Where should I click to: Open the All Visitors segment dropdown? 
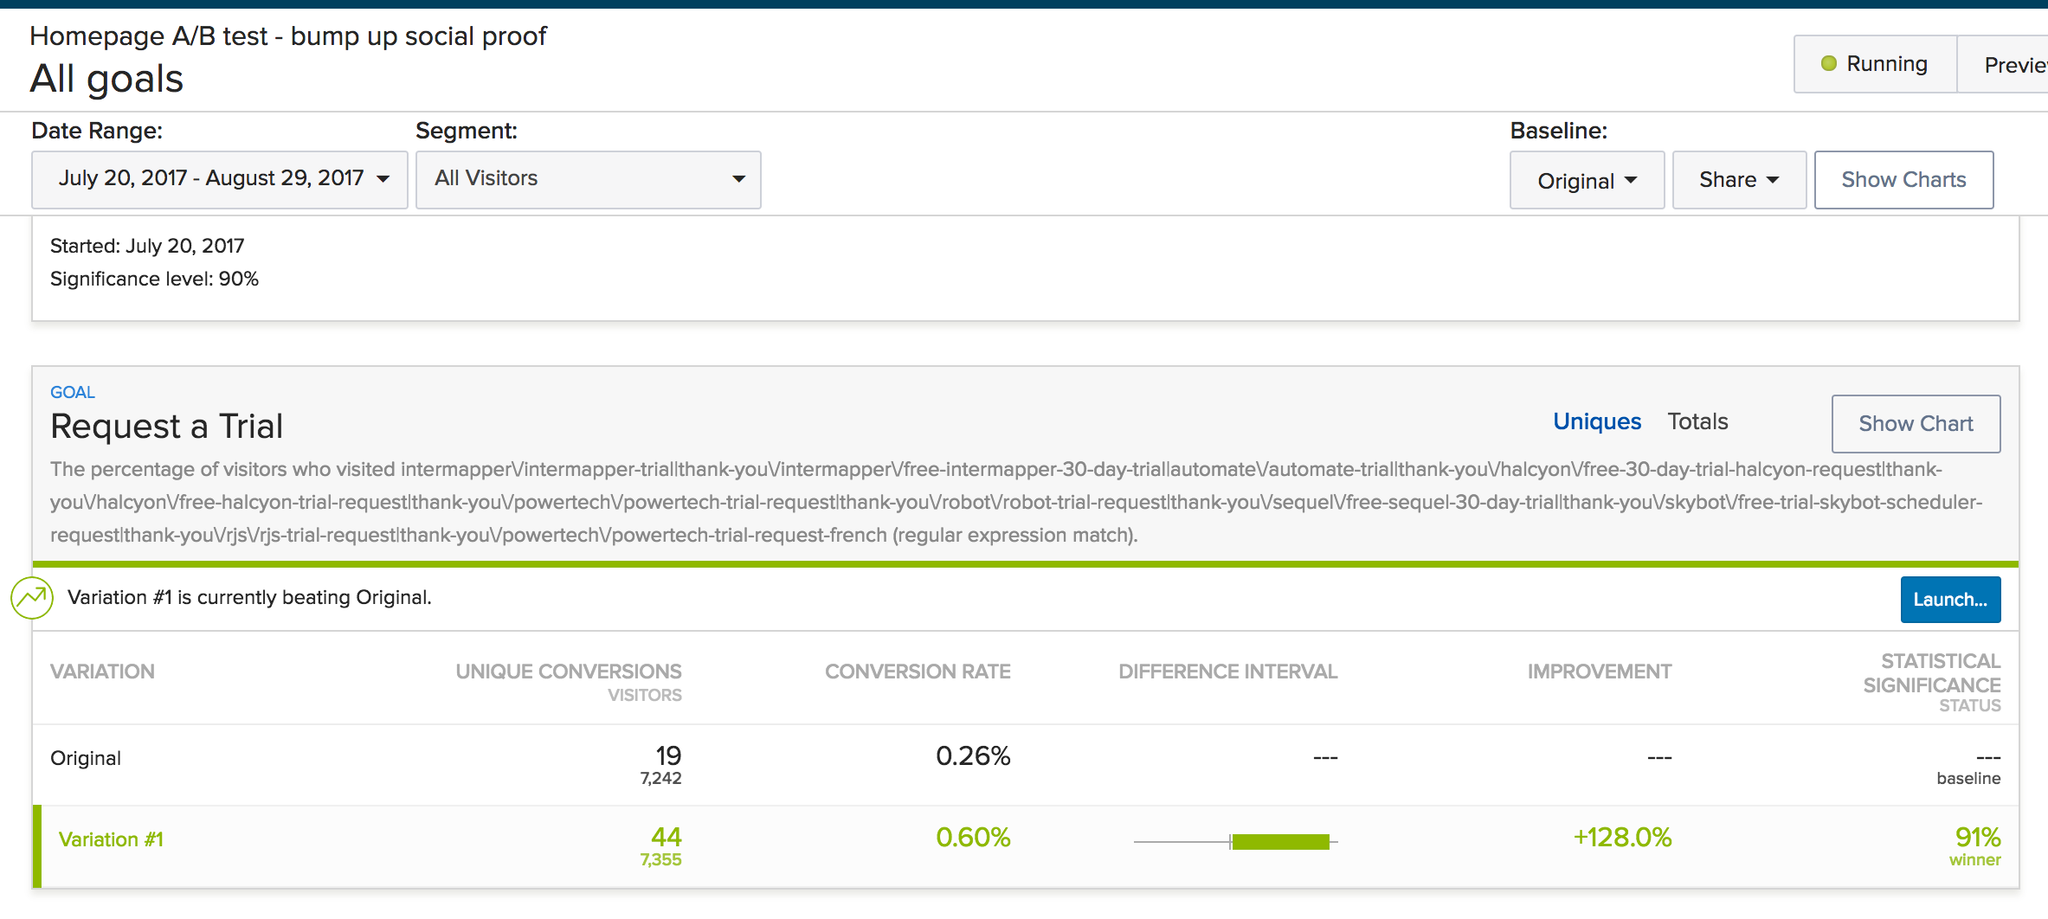(x=588, y=180)
